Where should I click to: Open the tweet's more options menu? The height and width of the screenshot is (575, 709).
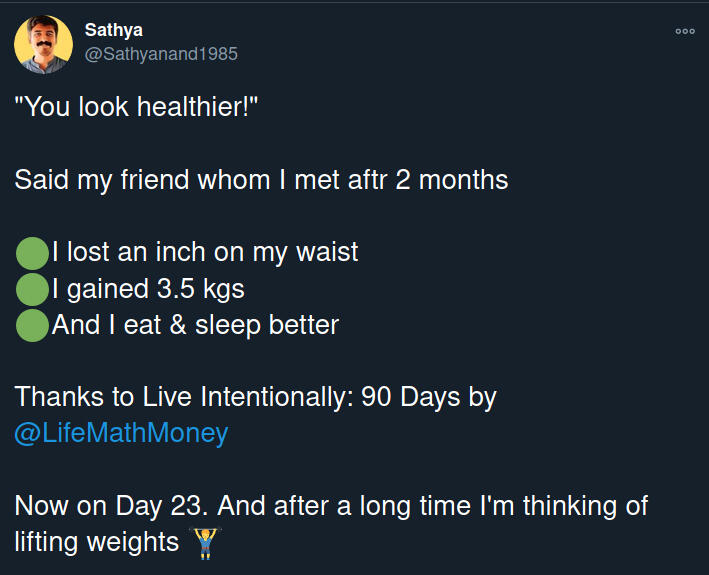685,31
